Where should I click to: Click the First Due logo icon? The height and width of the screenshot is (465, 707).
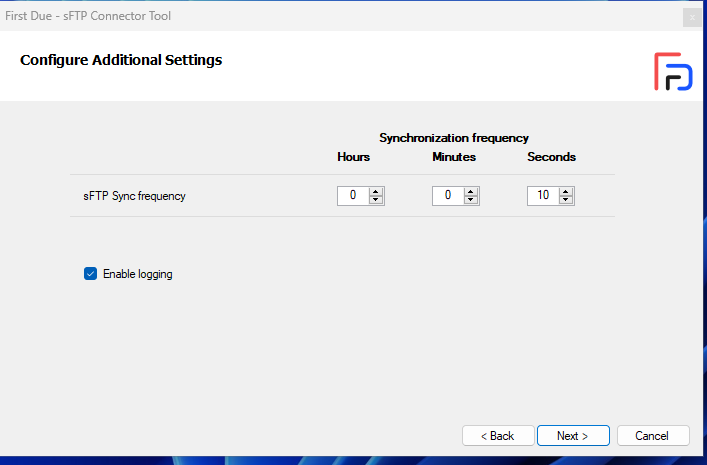click(x=673, y=72)
